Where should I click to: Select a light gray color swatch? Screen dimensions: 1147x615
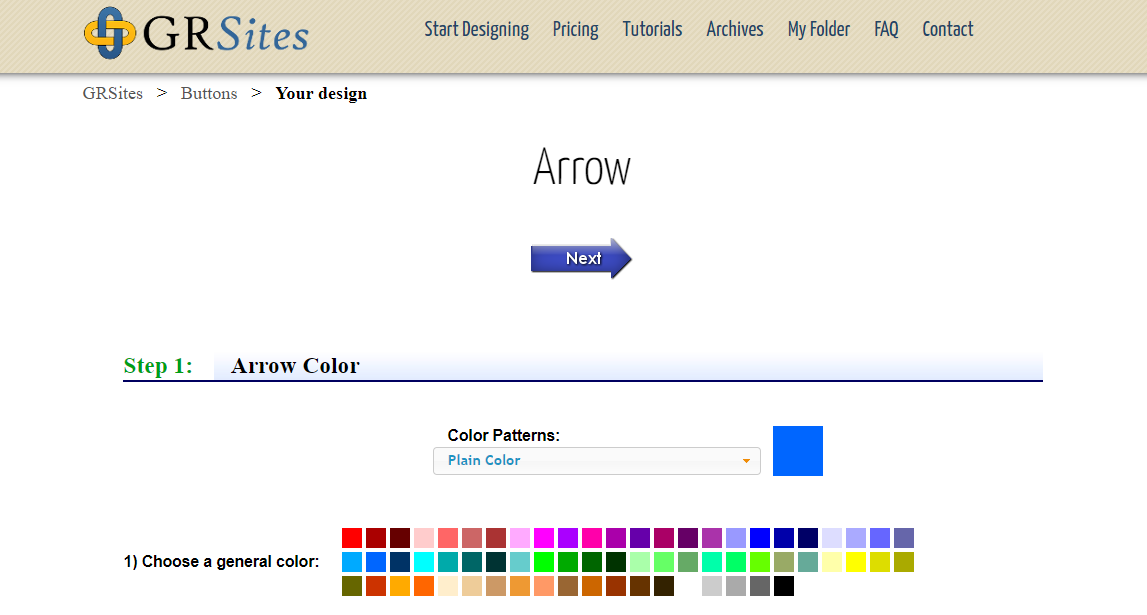point(710,586)
